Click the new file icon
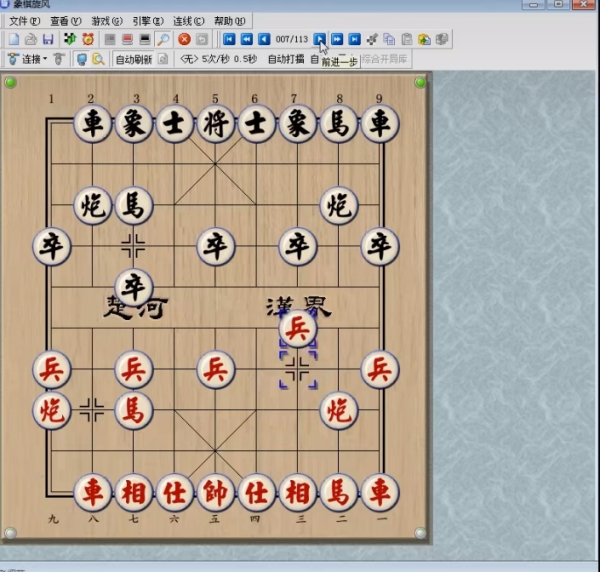This screenshot has height=572, width=600. coord(13,39)
